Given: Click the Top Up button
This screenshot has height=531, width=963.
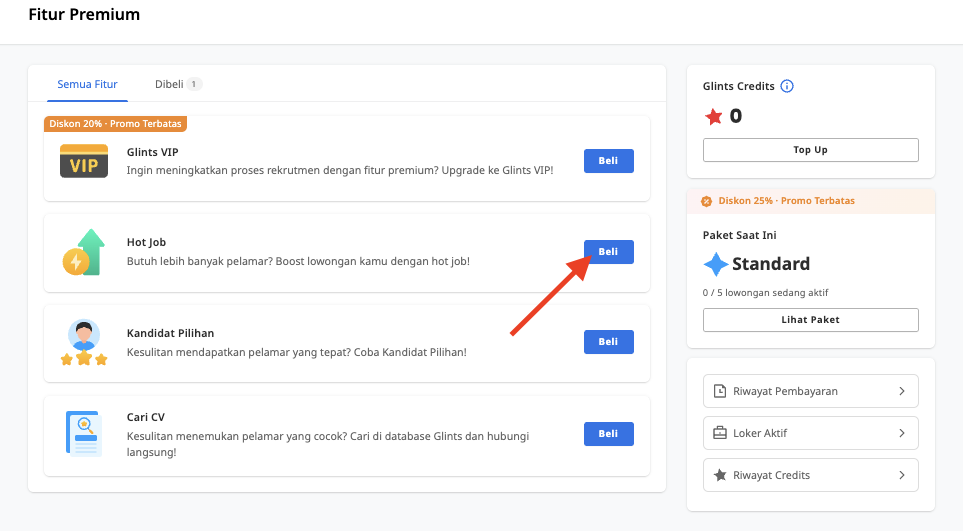Looking at the screenshot, I should coord(810,150).
